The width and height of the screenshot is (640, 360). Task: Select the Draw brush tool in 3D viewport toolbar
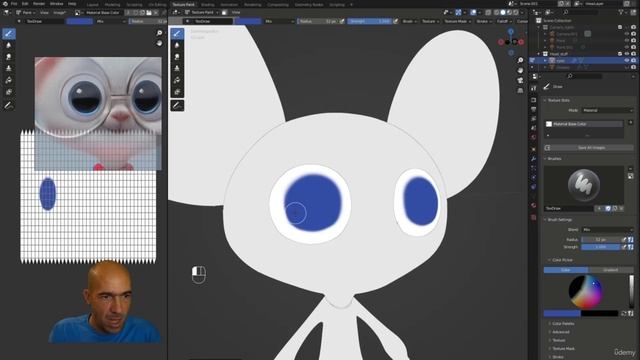coord(177,33)
